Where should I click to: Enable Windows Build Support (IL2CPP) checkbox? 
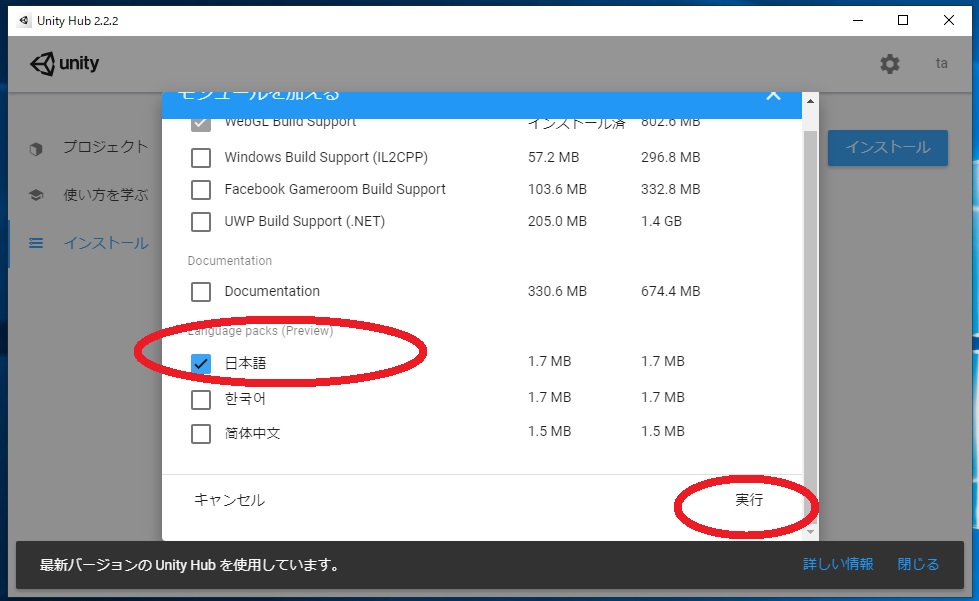(200, 157)
